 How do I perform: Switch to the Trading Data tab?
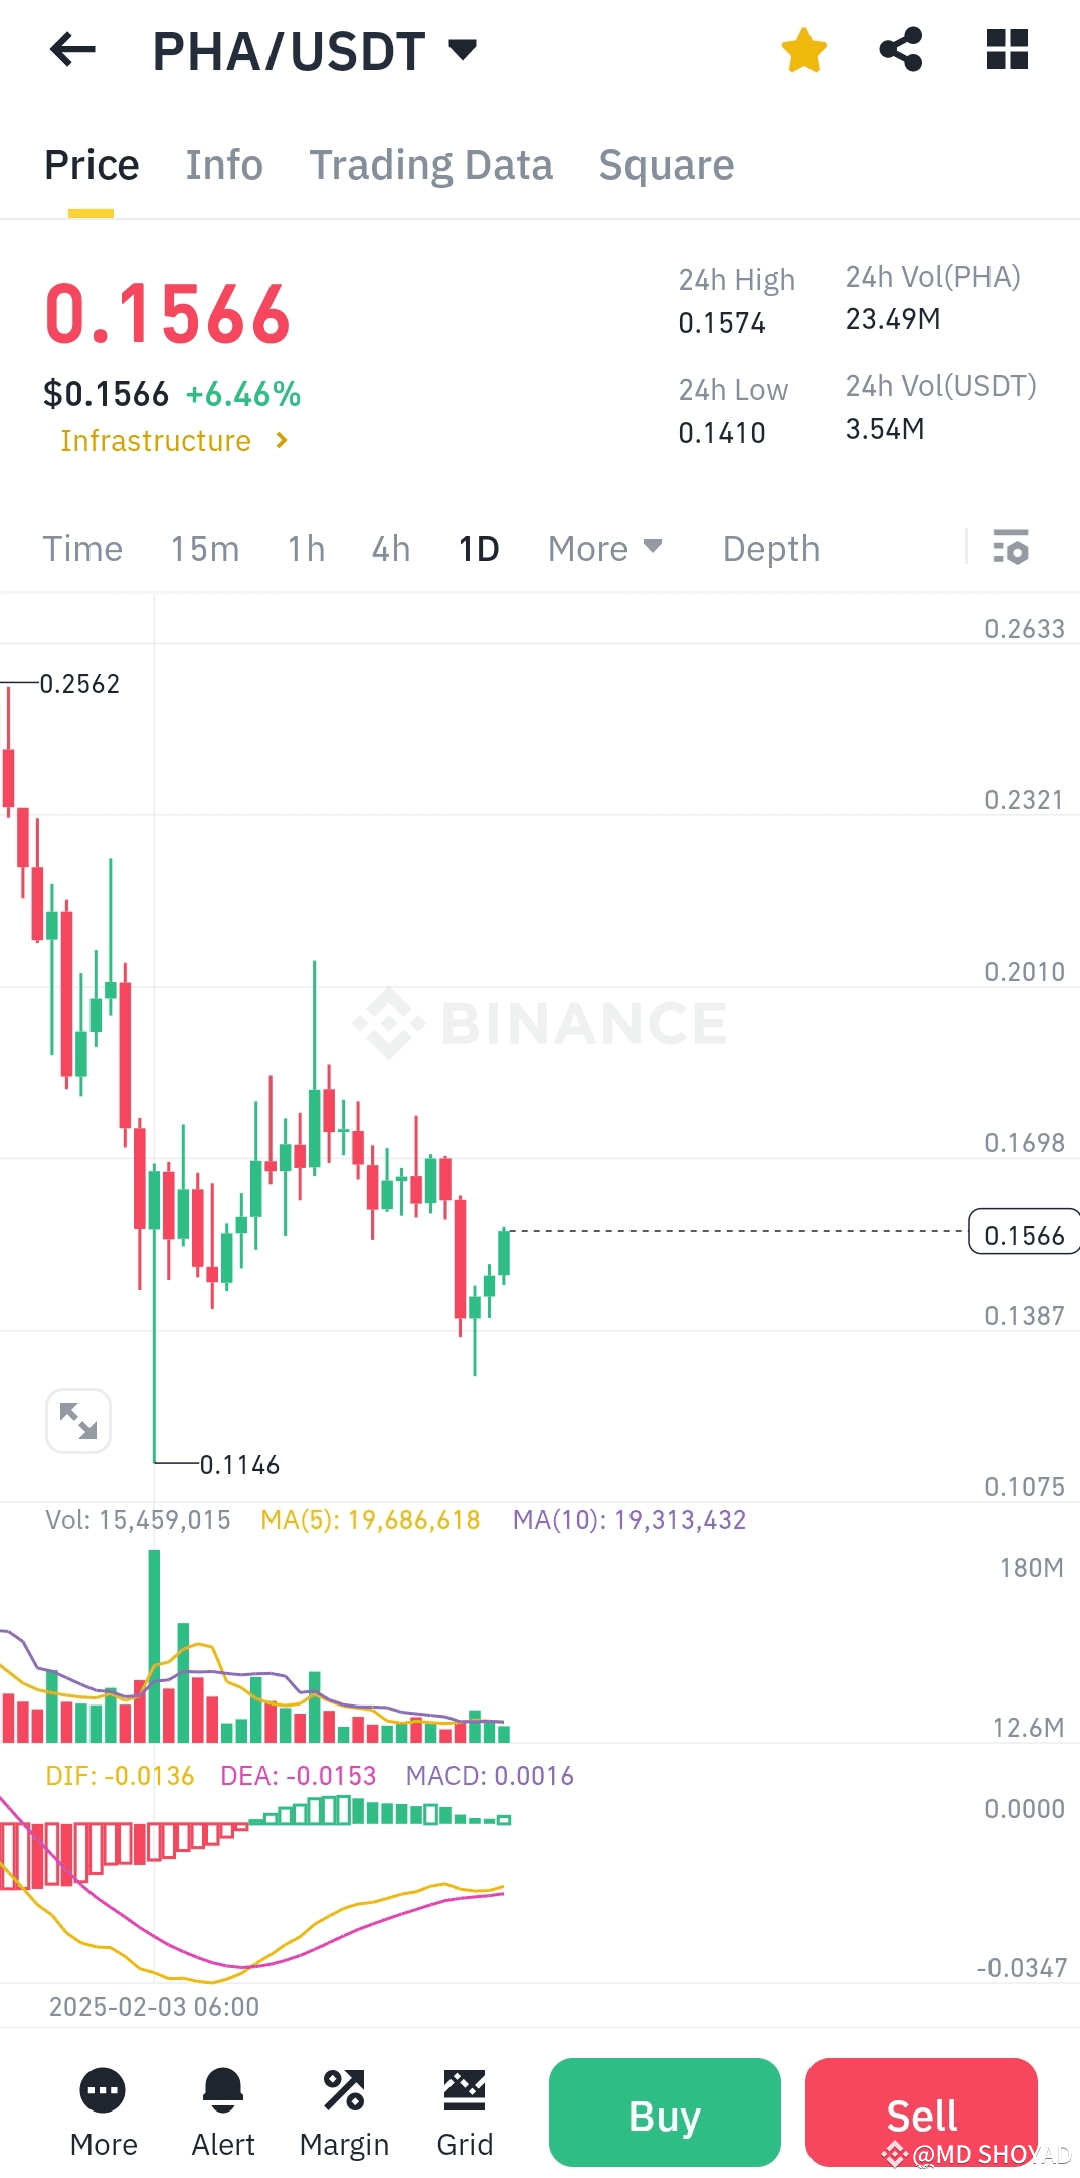pos(431,165)
